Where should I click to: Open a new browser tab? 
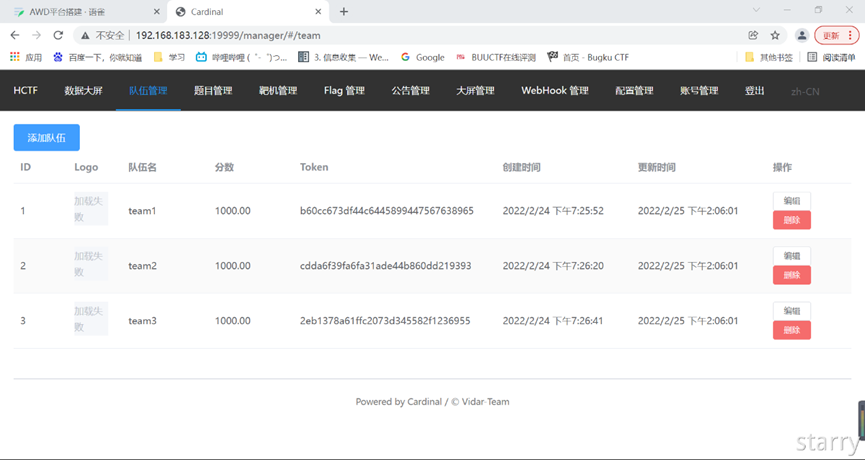[344, 12]
